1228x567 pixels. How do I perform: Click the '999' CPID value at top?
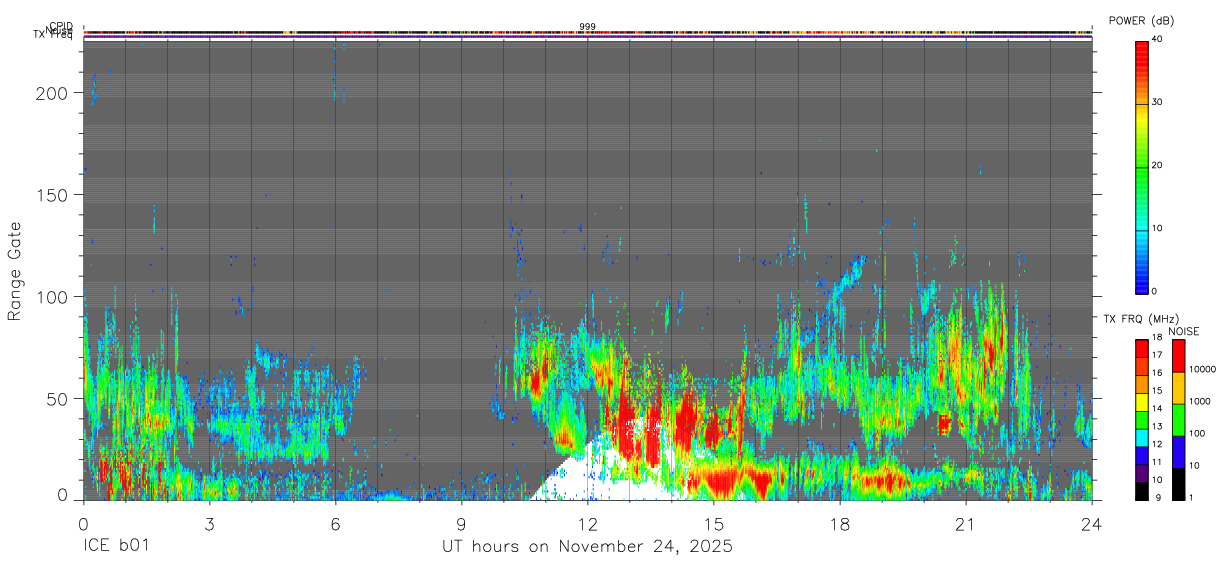[588, 26]
